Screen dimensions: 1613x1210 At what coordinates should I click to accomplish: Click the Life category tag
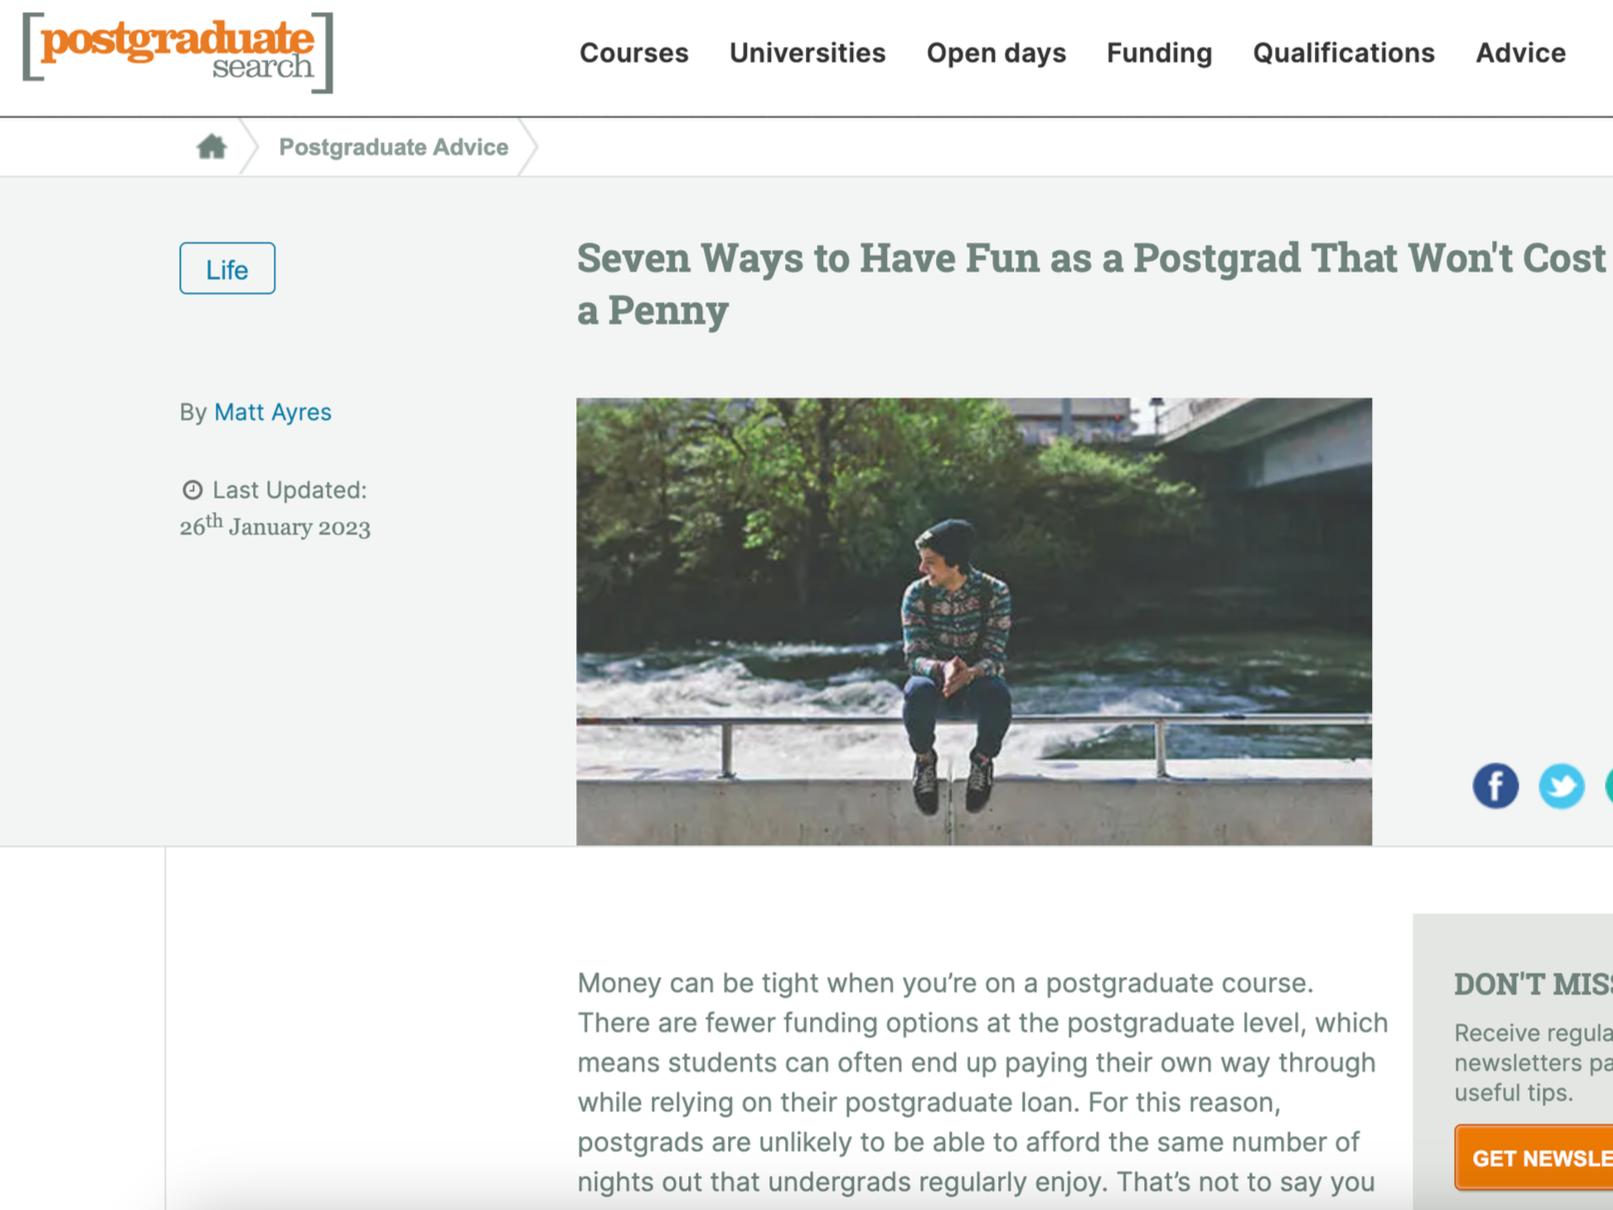pos(227,269)
